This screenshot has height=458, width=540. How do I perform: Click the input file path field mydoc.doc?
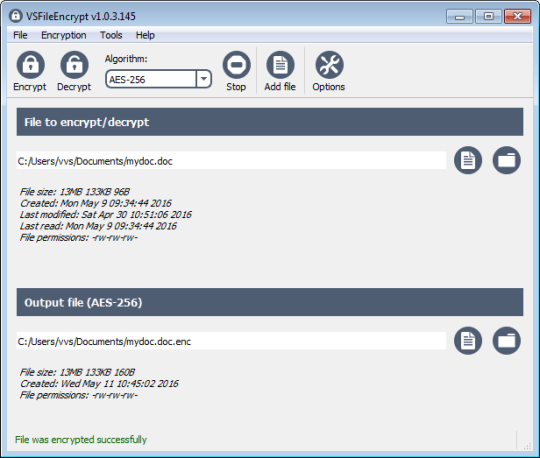point(231,160)
